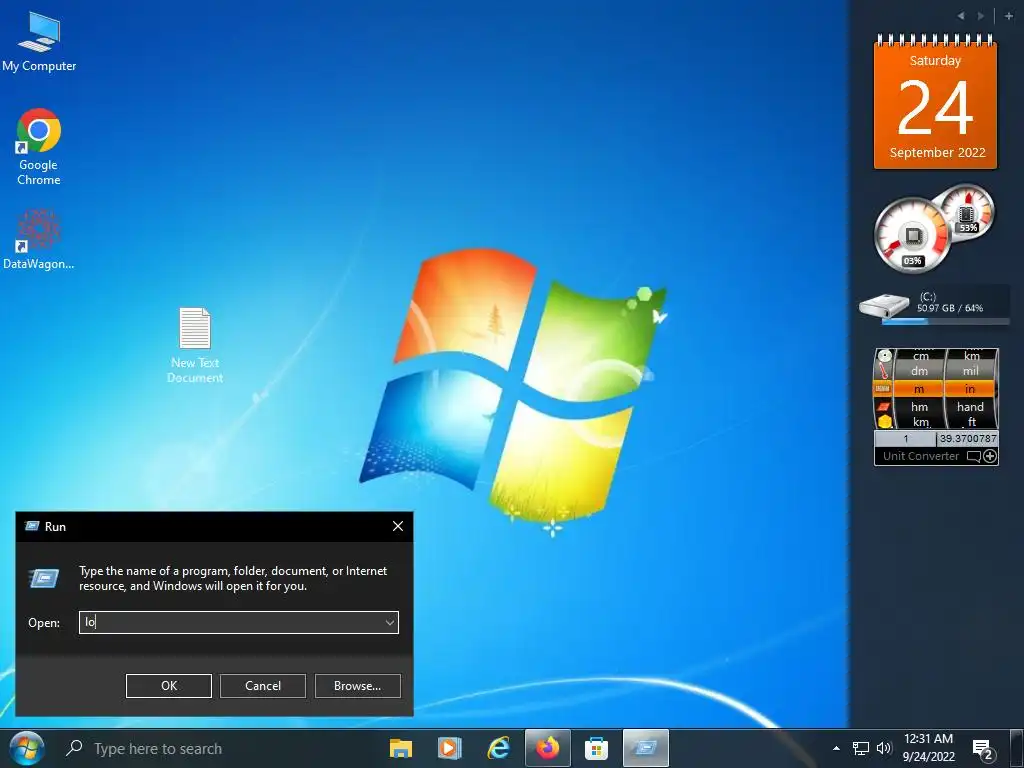Go to next sidebar page arrow
Image resolution: width=1024 pixels, height=768 pixels.
(980, 16)
